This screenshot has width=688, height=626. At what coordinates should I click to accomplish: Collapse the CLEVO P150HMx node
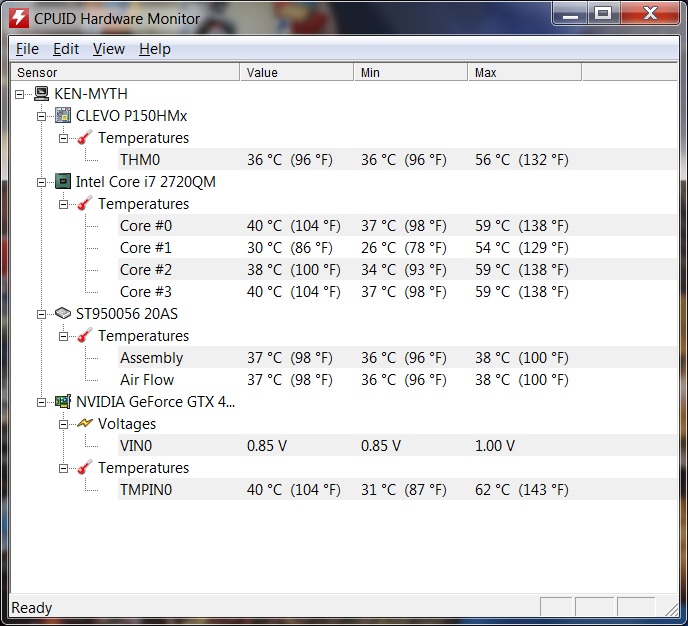pos(41,116)
